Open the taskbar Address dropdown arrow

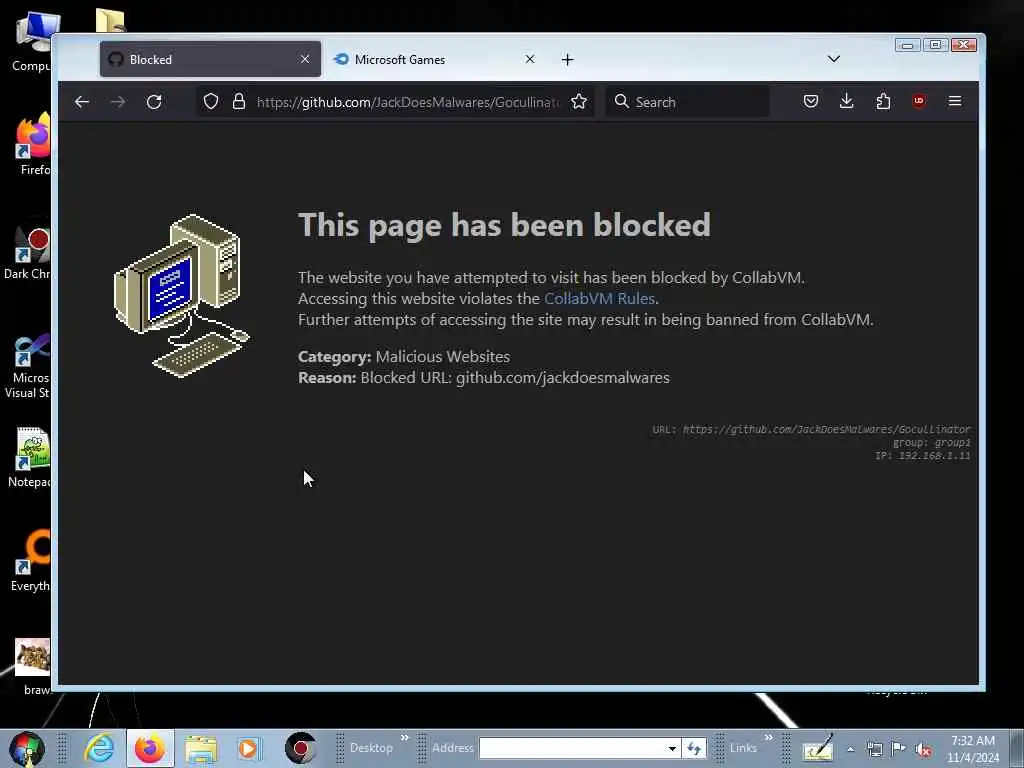tap(672, 748)
